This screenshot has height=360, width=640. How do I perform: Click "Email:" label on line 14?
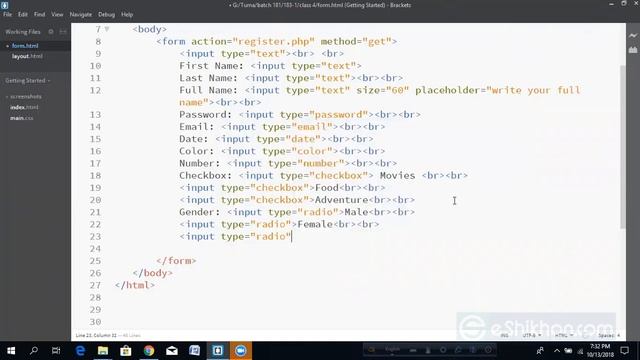[x=196, y=127]
